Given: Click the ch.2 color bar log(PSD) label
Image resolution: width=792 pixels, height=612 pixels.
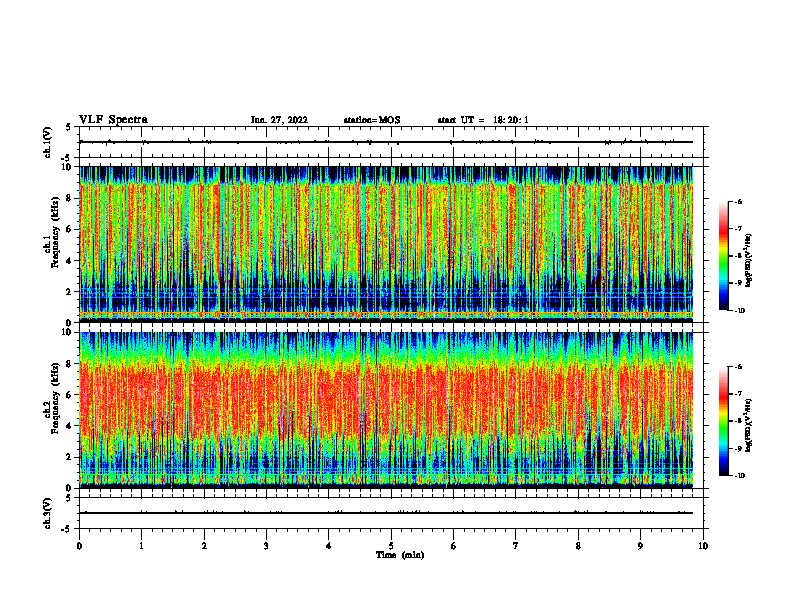Looking at the screenshot, I should 749,426.
